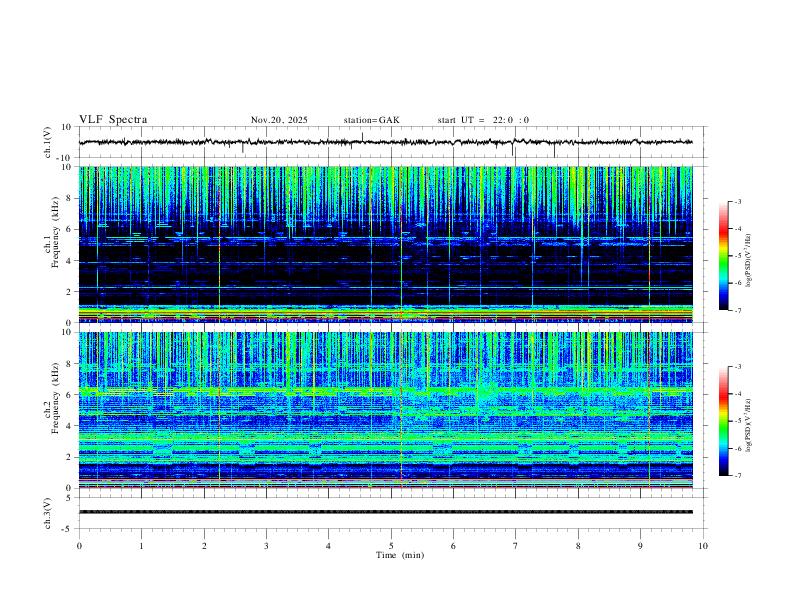Click the time axis tick label "10"
This screenshot has width=792, height=612.
coord(703,546)
